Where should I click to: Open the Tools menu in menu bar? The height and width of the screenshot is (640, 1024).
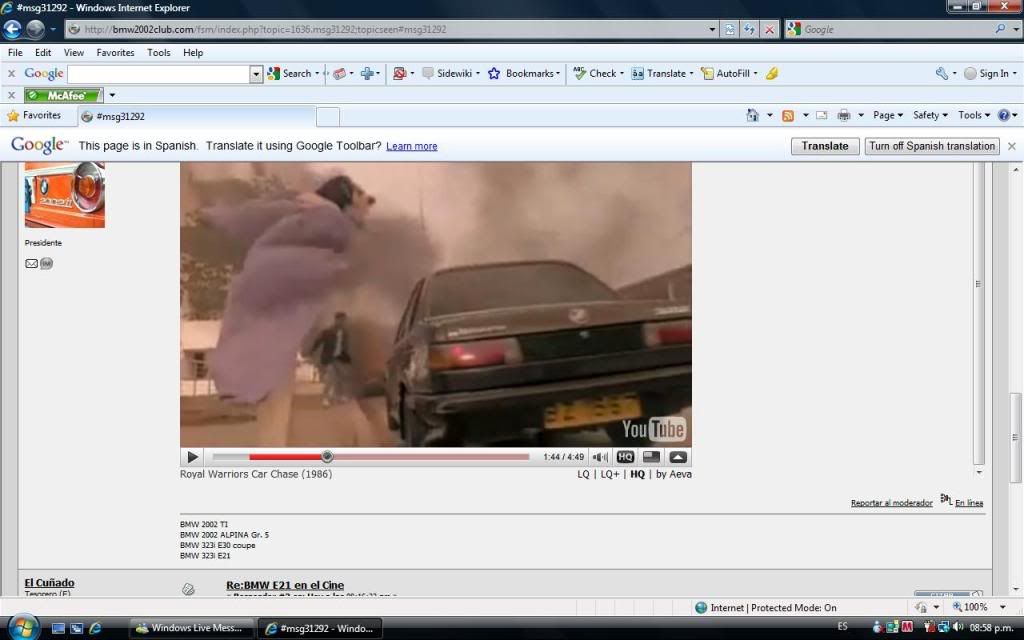[x=159, y=52]
